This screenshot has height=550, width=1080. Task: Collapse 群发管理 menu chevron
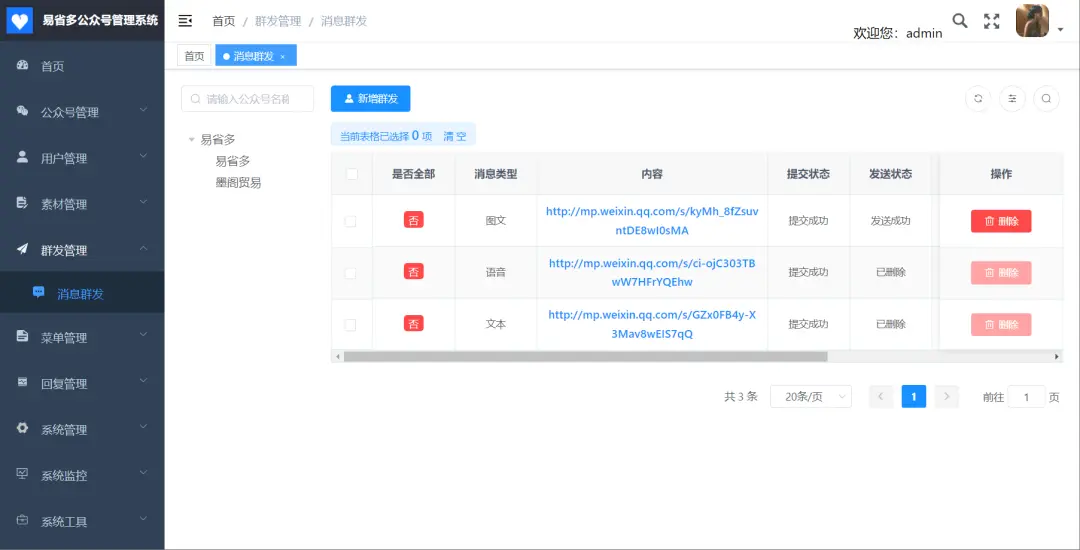(x=143, y=248)
